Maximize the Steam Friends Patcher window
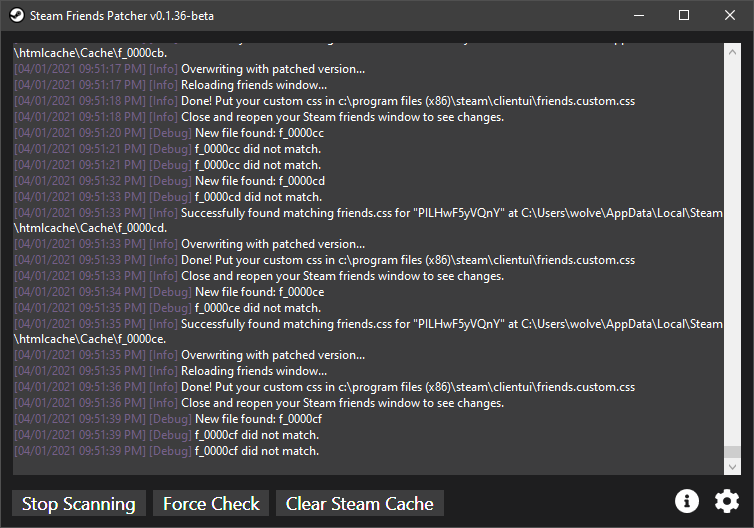This screenshot has width=754, height=528. point(684,15)
